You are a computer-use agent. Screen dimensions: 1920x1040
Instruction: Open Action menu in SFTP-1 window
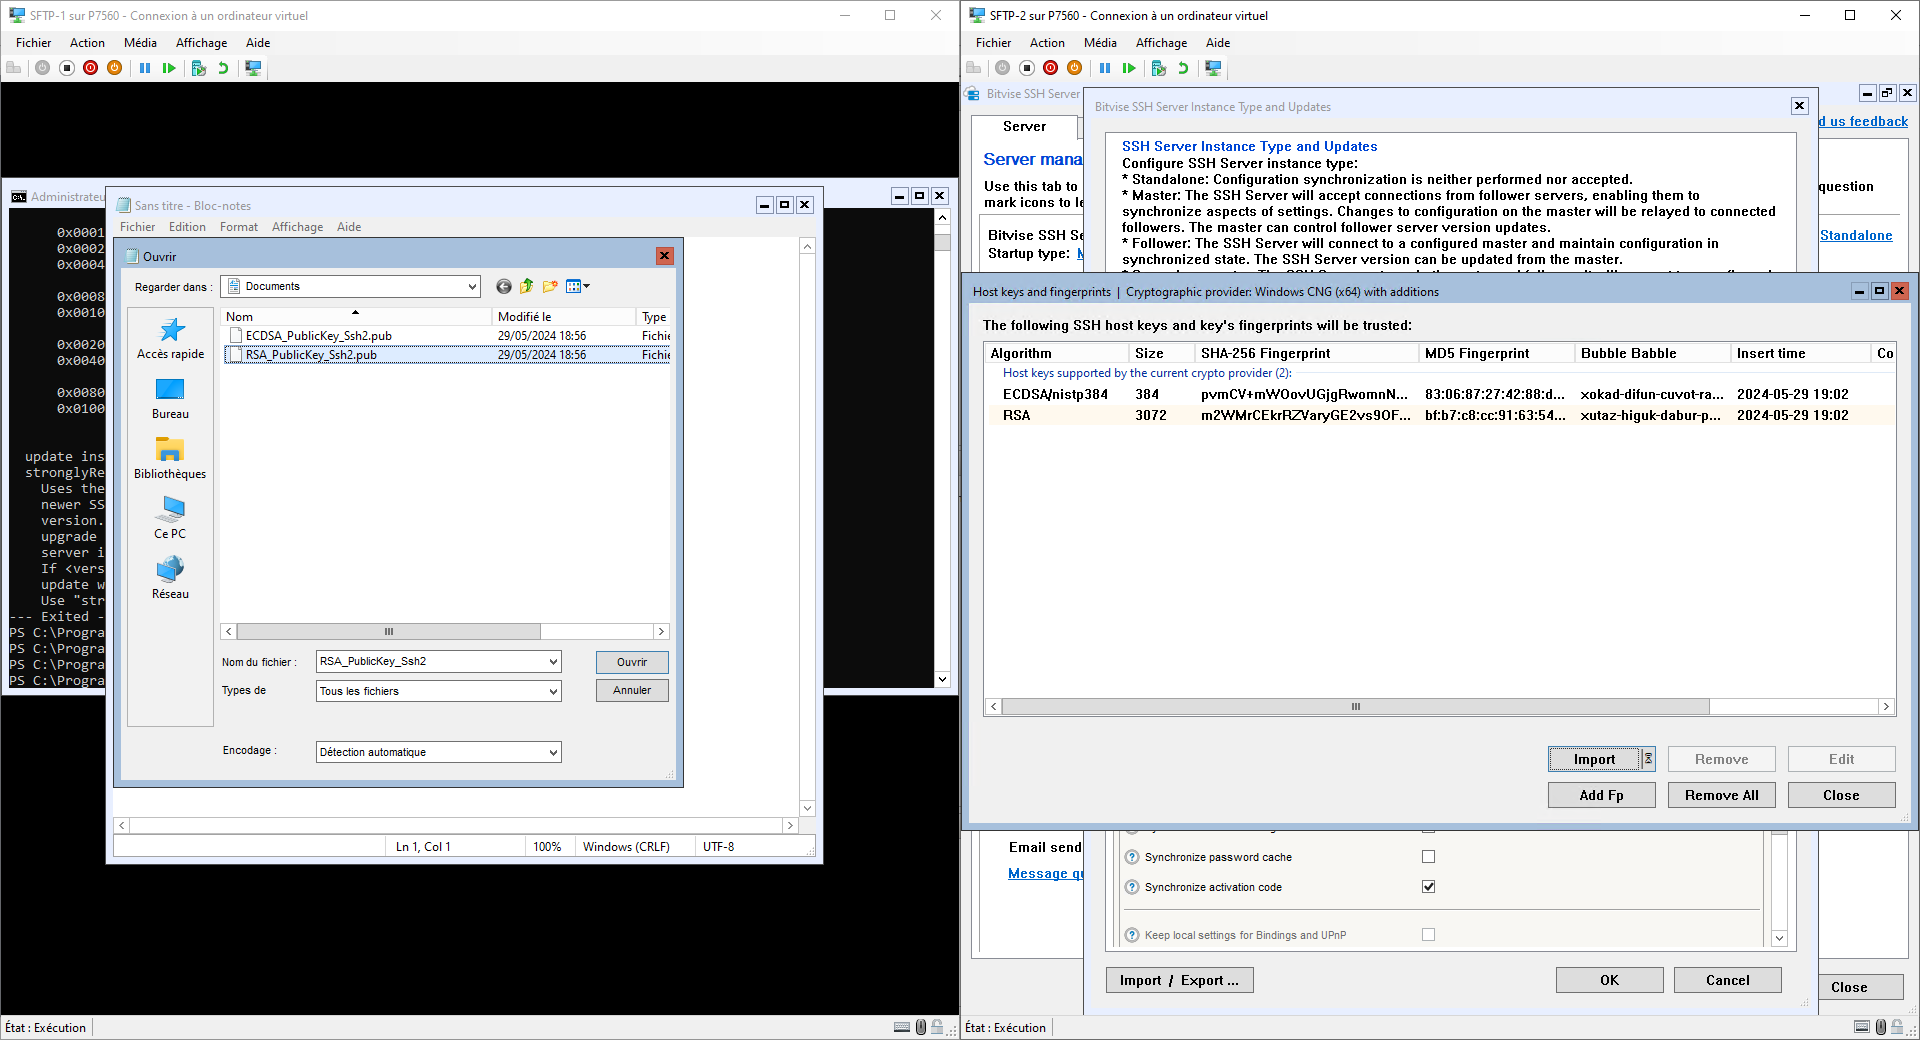[x=87, y=43]
